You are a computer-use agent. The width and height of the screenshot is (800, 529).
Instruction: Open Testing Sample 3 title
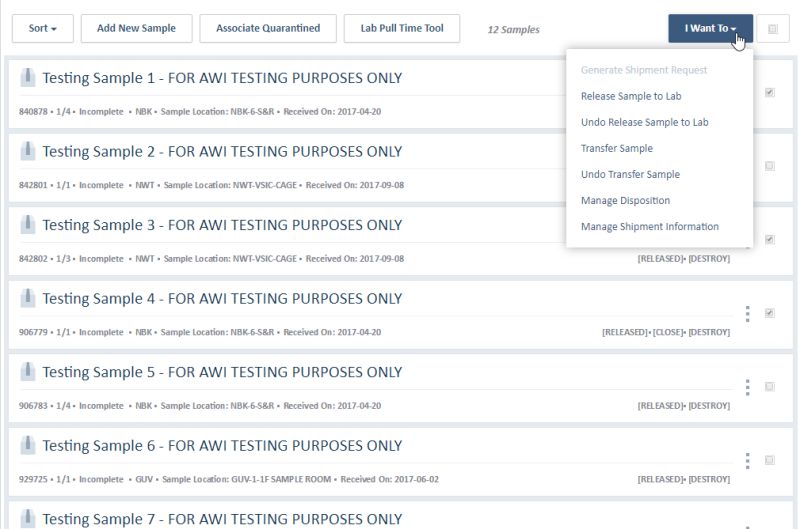tap(222, 225)
